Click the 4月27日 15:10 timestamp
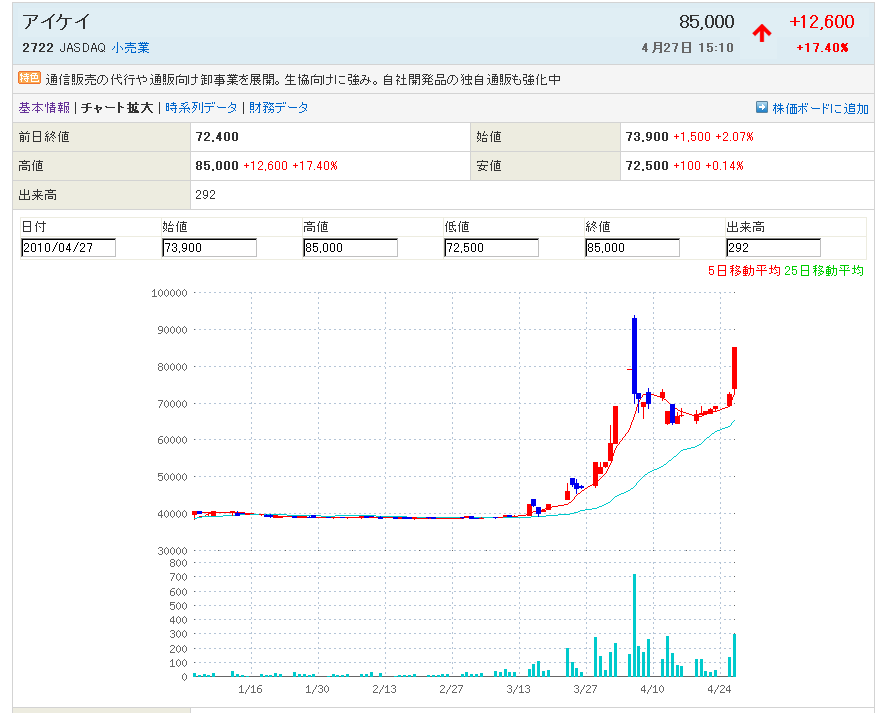 click(687, 48)
